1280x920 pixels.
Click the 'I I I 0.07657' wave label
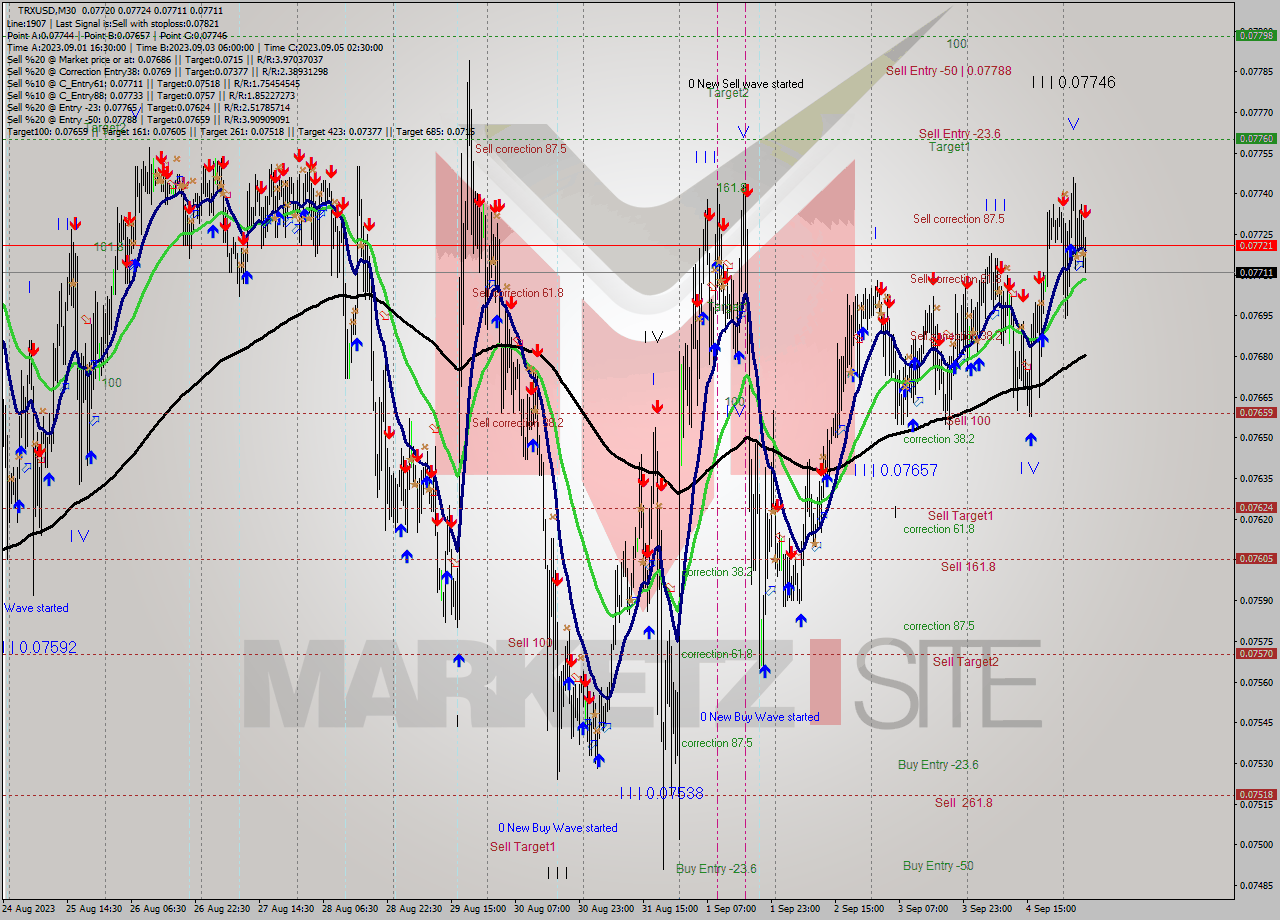point(895,470)
